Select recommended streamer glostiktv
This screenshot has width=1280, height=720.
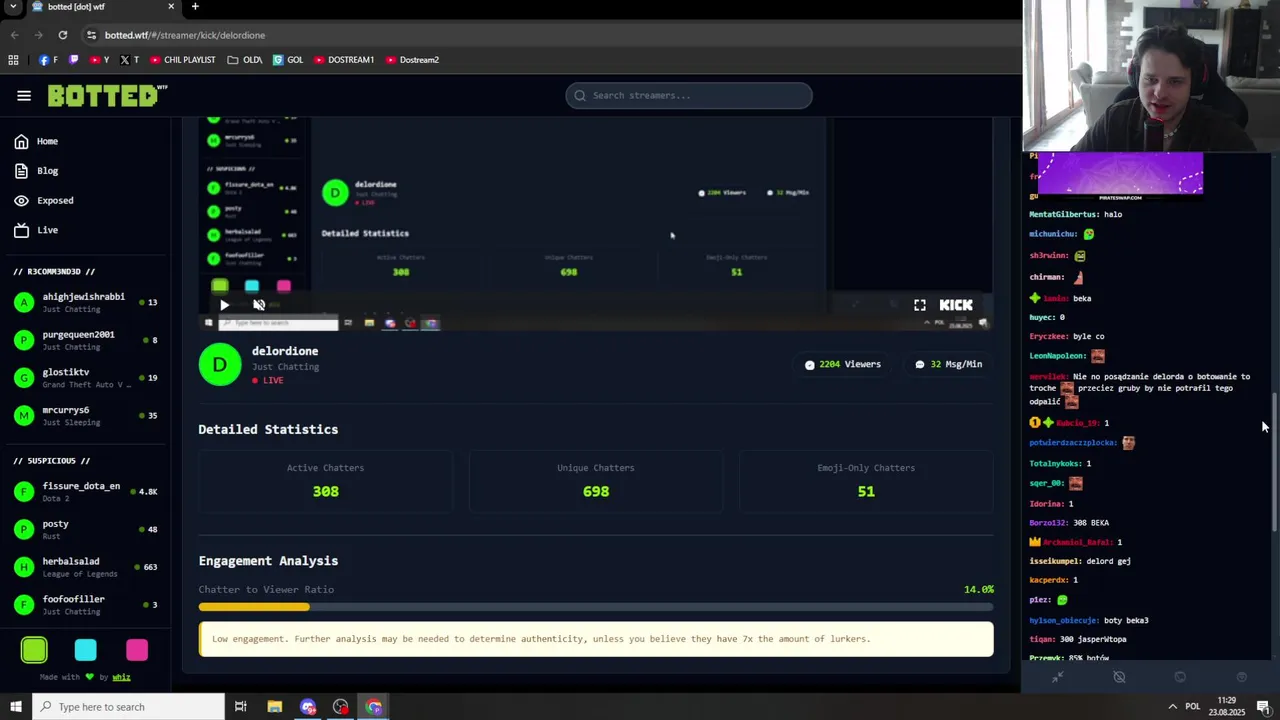(x=85, y=377)
